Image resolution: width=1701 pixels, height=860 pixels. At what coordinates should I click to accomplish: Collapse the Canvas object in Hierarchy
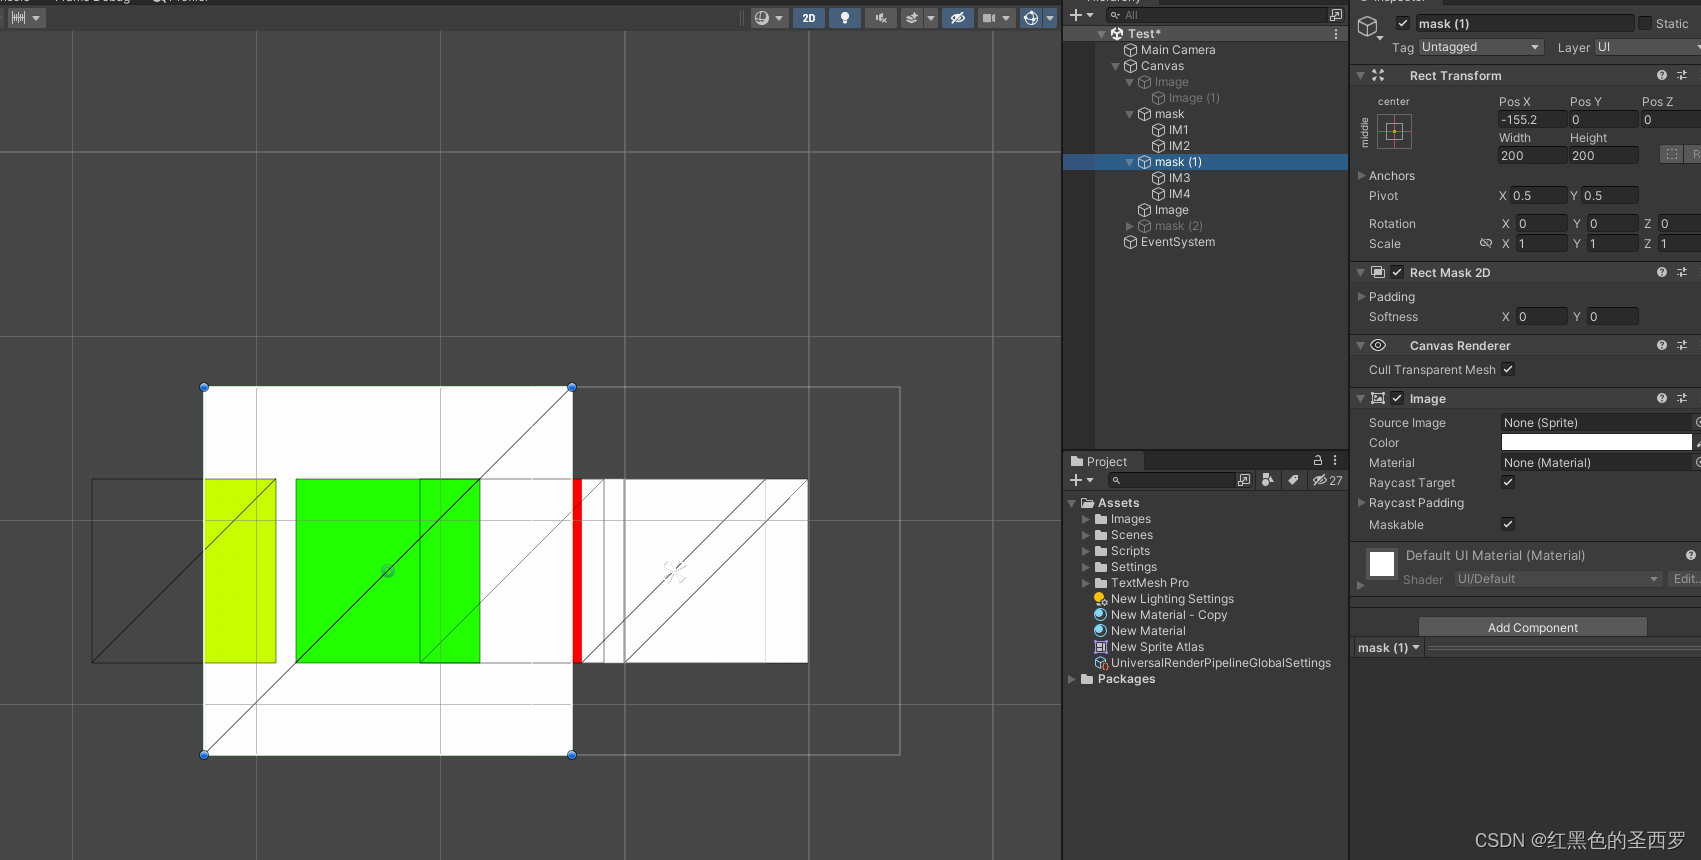coord(1116,66)
